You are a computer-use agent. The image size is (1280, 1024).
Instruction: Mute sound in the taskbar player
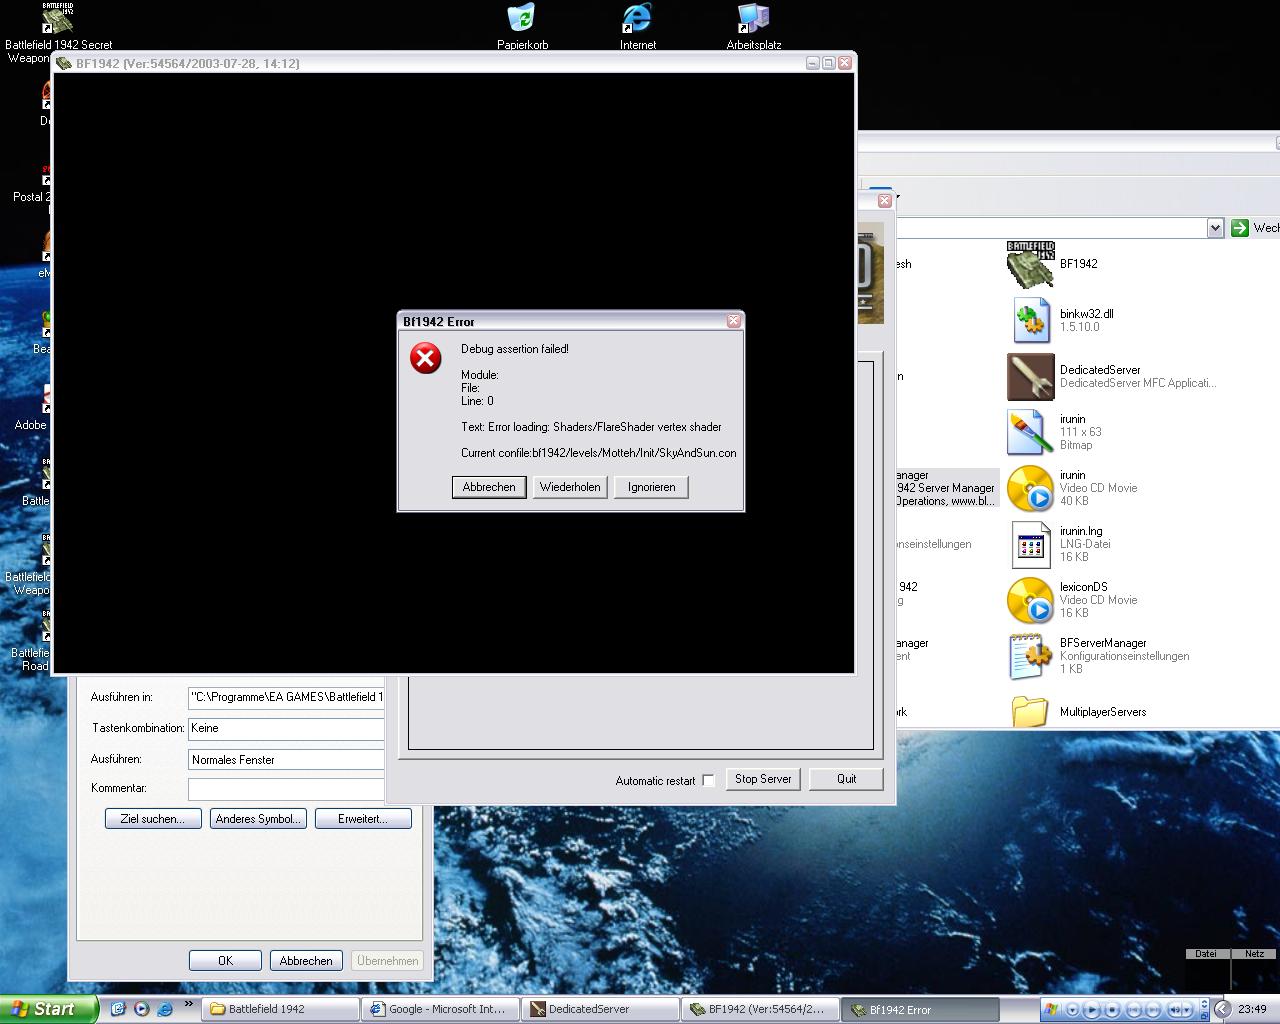coord(1174,1010)
